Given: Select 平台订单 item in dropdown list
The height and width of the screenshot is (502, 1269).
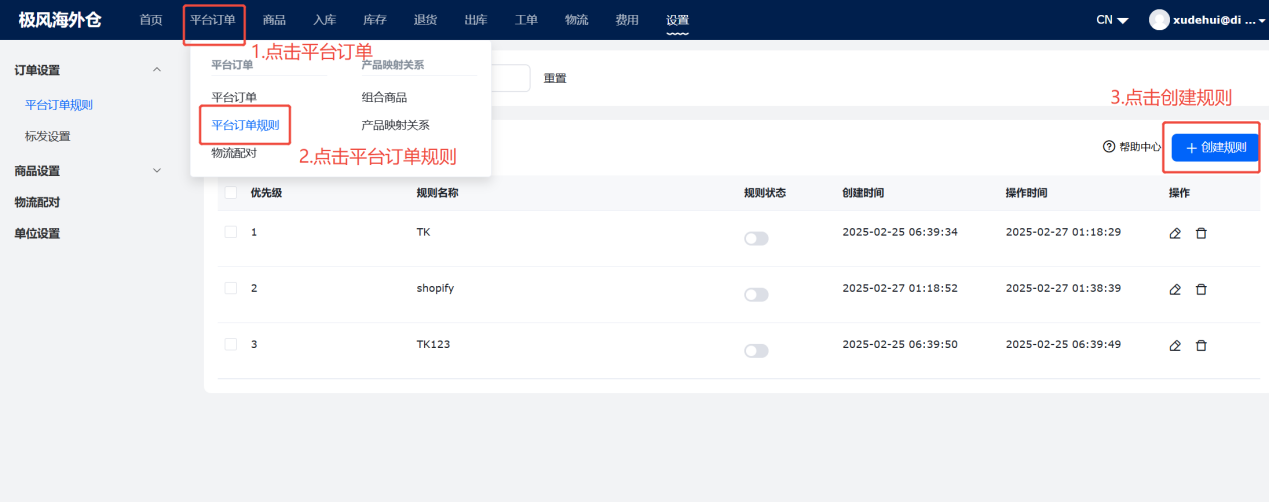Looking at the screenshot, I should [x=234, y=97].
